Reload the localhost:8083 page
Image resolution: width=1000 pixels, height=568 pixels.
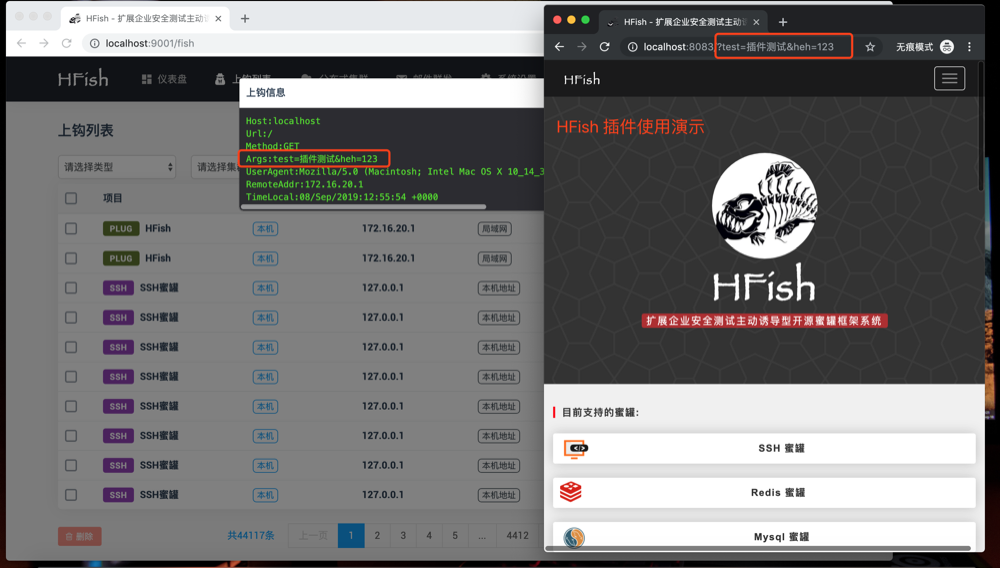604,47
